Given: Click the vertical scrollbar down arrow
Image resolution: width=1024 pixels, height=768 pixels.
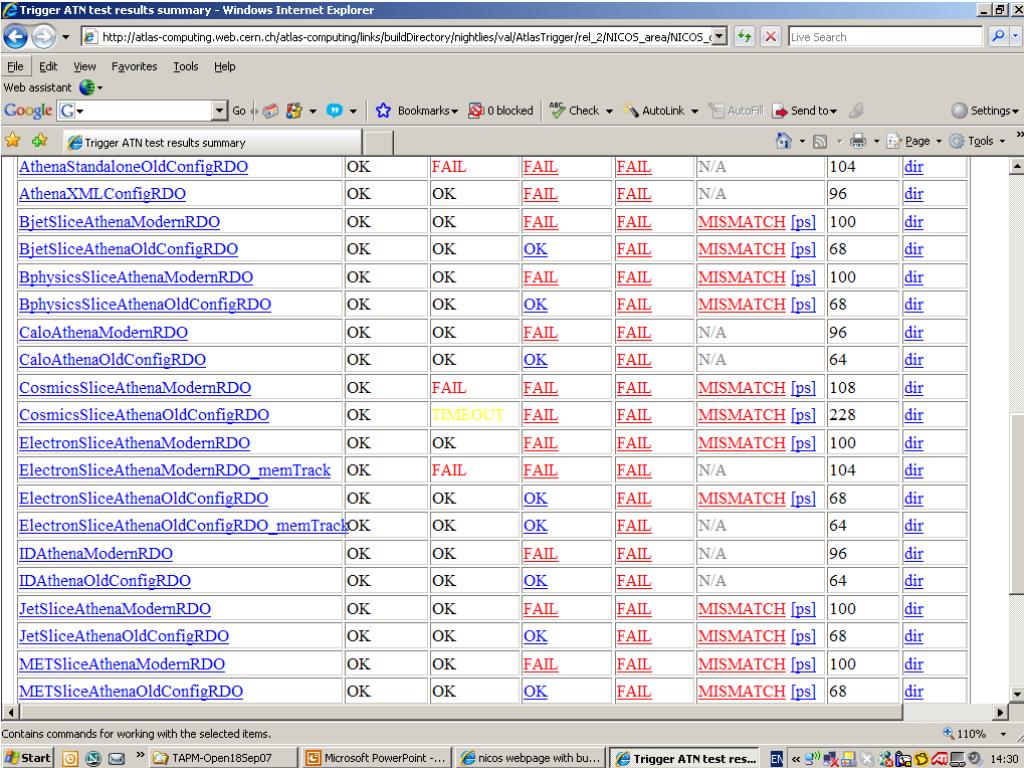Looking at the screenshot, I should click(x=1016, y=694).
